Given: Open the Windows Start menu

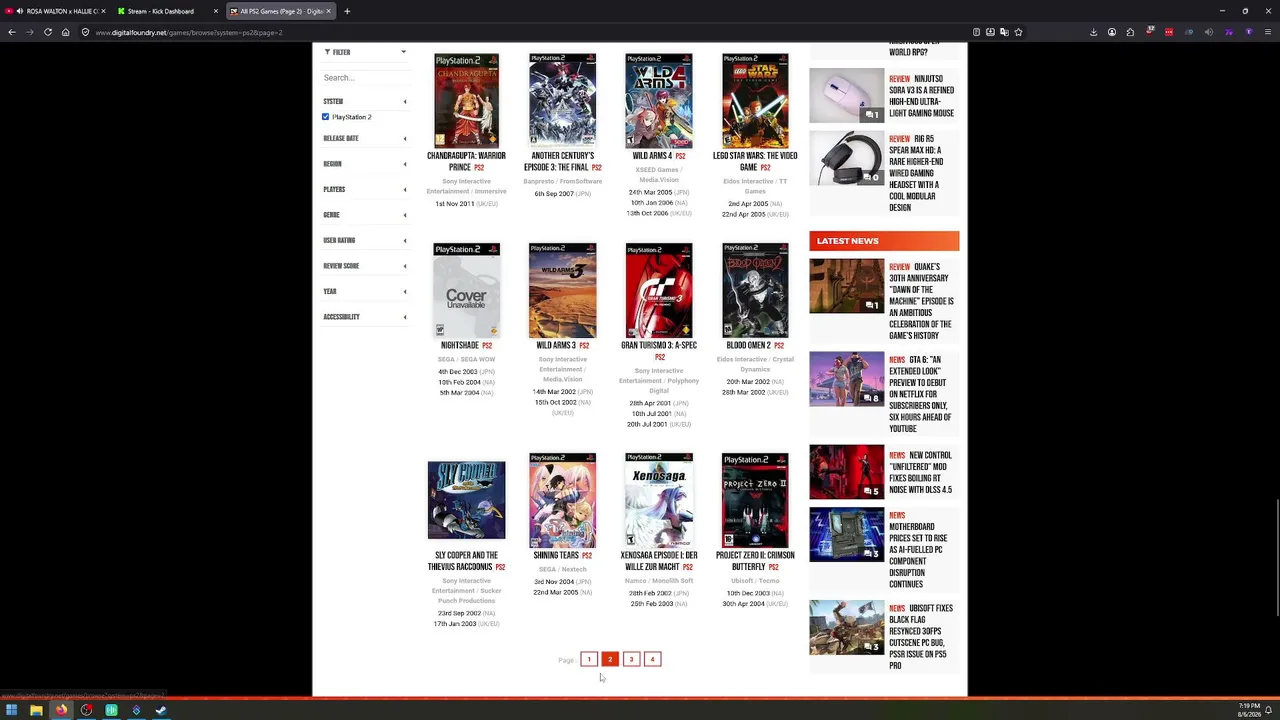Looking at the screenshot, I should click(11, 711).
